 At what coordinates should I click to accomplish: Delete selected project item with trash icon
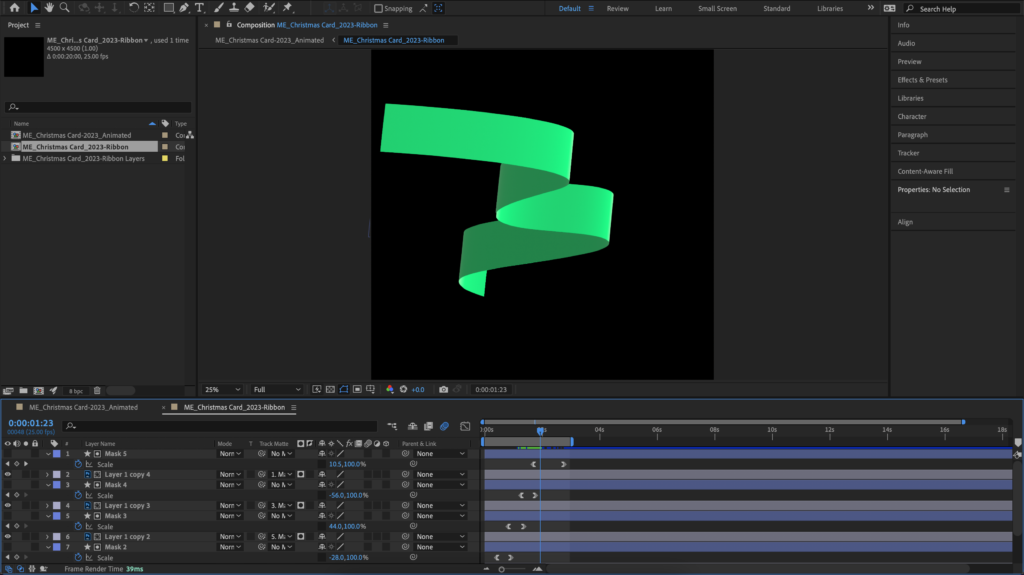pyautogui.click(x=97, y=391)
